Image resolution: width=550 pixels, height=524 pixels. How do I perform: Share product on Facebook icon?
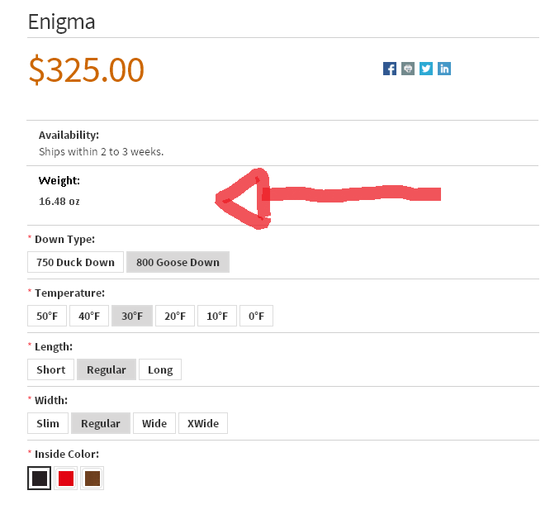click(x=389, y=69)
